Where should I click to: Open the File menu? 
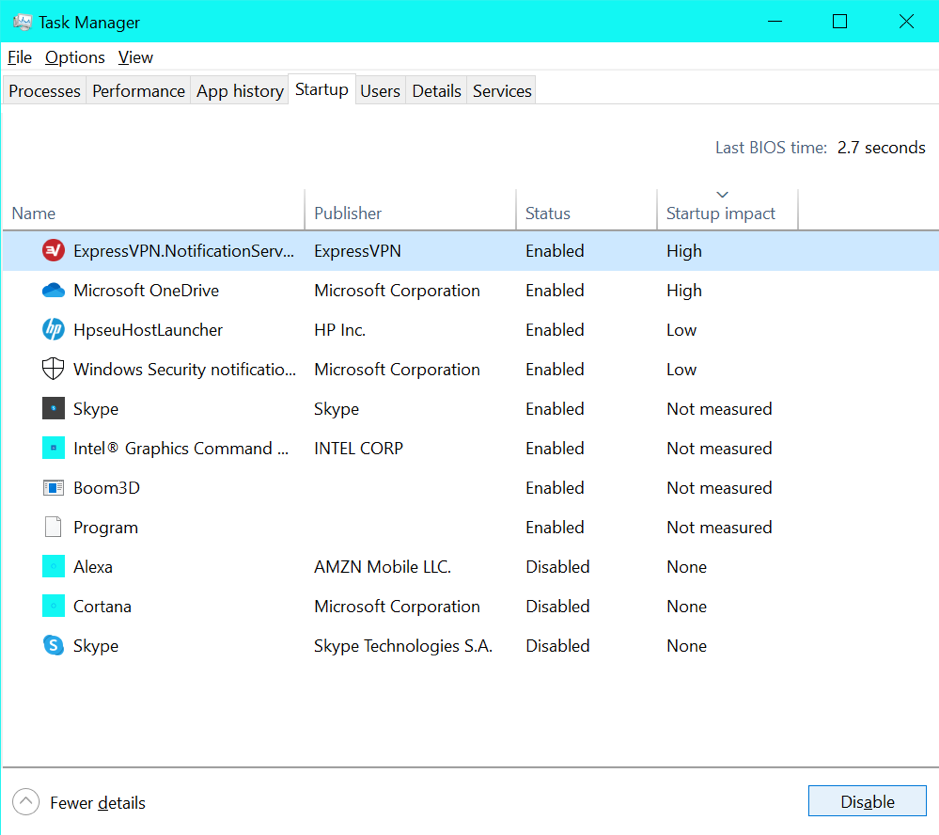coord(19,58)
